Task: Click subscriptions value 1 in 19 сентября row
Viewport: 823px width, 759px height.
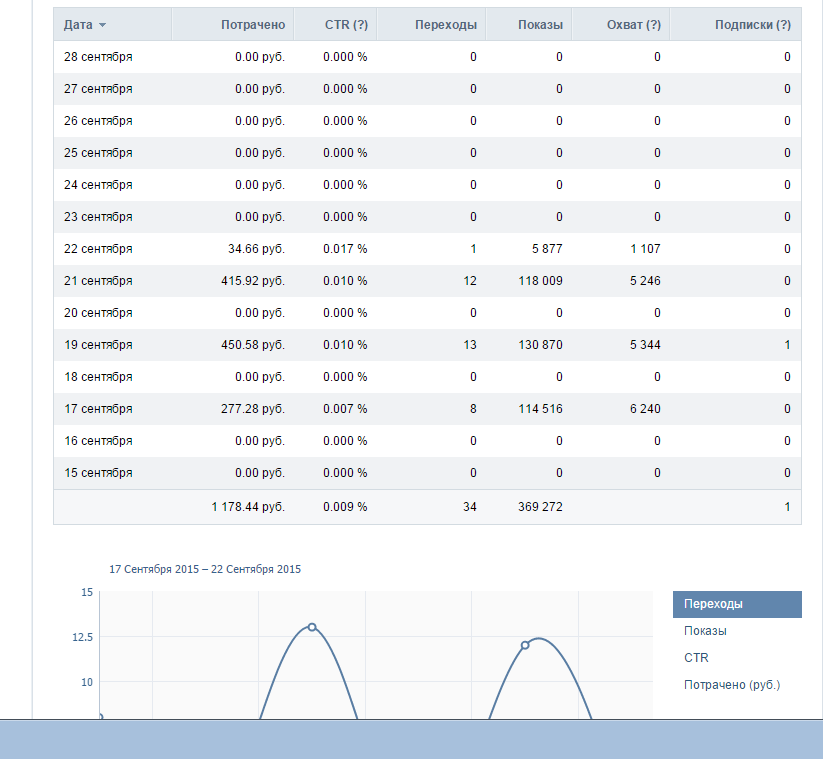Action: coord(787,345)
